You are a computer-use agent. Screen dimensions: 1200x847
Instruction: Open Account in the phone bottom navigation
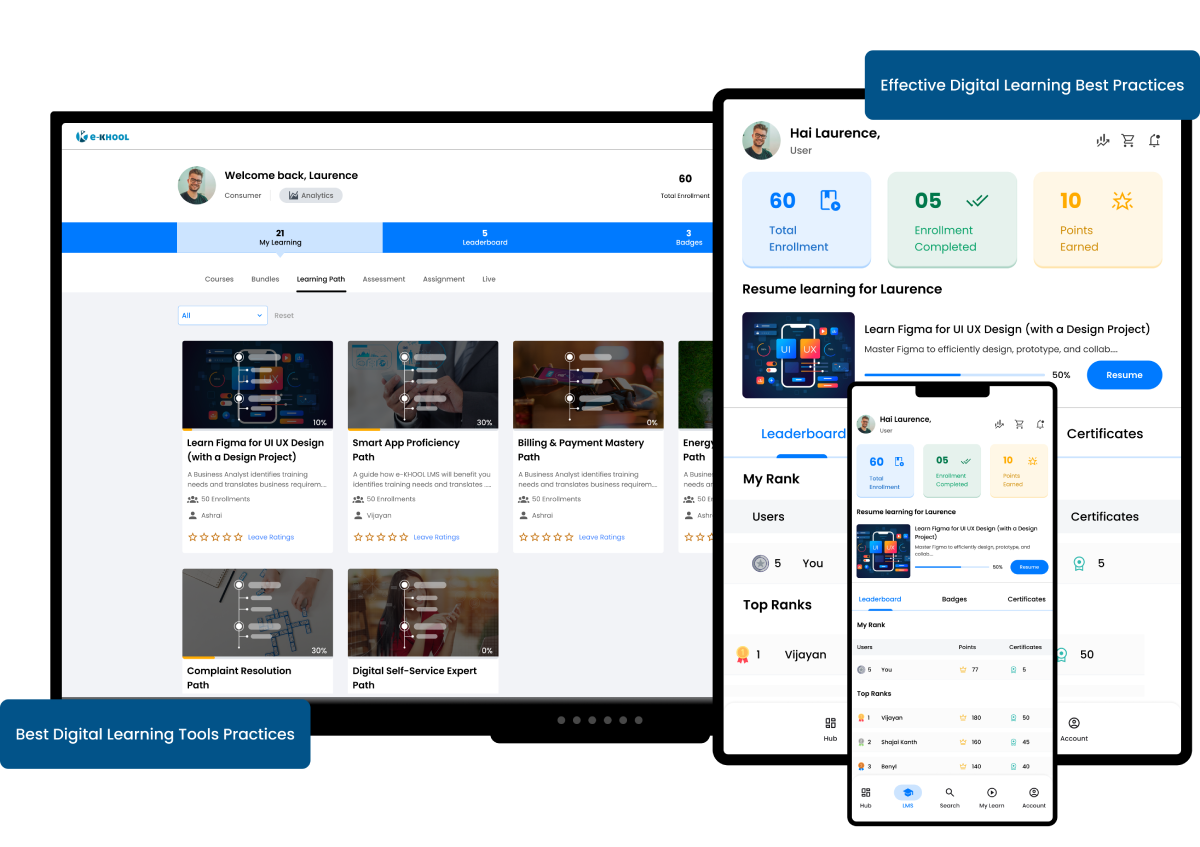[1034, 796]
